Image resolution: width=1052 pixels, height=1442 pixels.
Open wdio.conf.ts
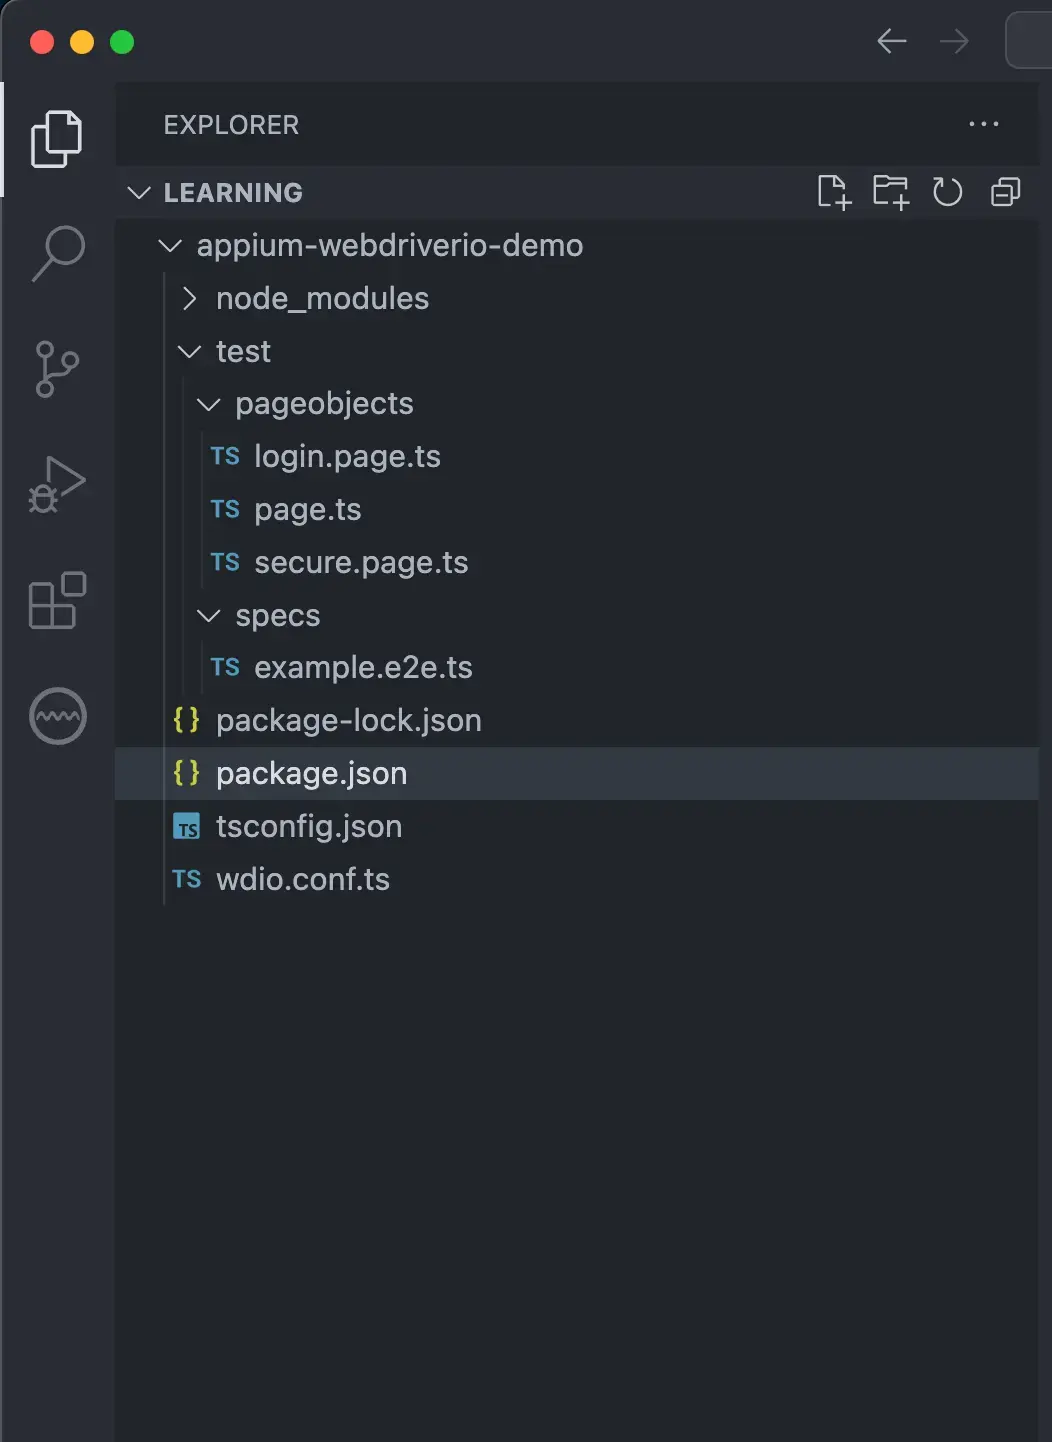pyautogui.click(x=303, y=879)
